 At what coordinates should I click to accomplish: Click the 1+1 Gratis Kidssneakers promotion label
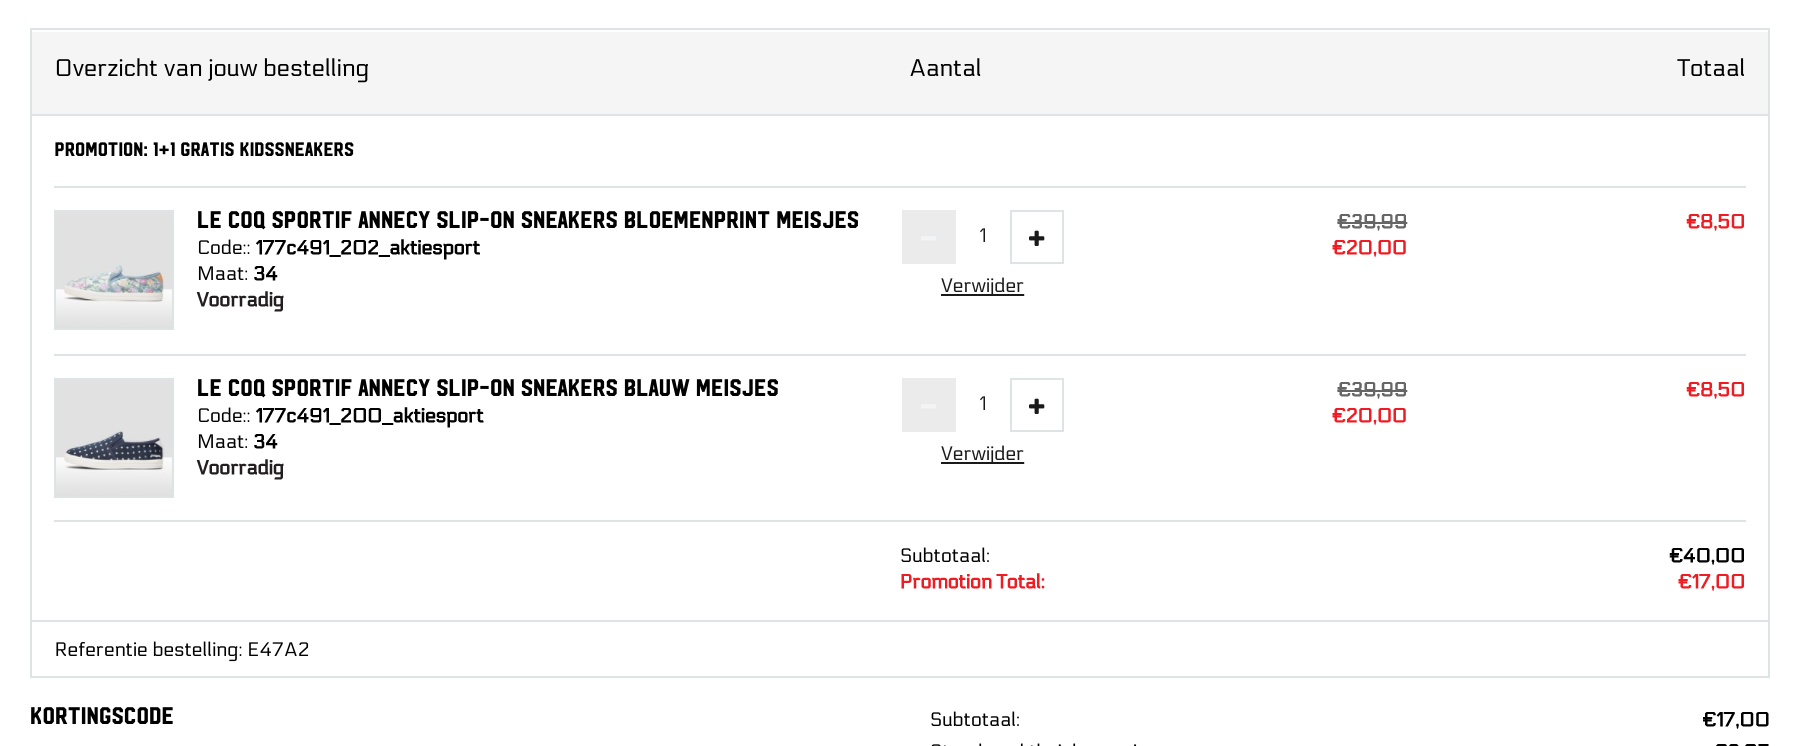(x=204, y=150)
